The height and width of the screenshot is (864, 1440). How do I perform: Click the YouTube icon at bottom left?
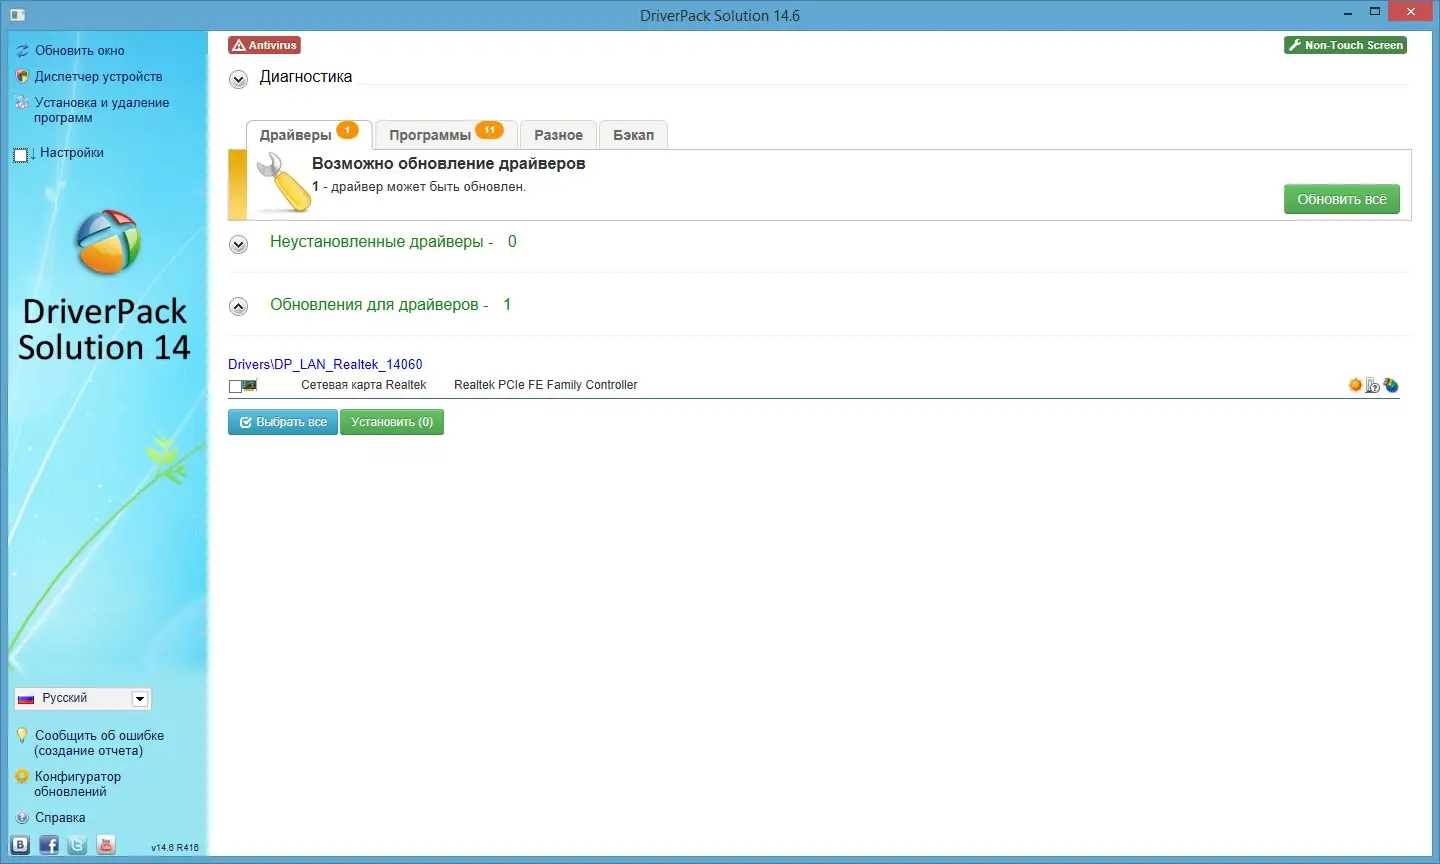coord(105,845)
